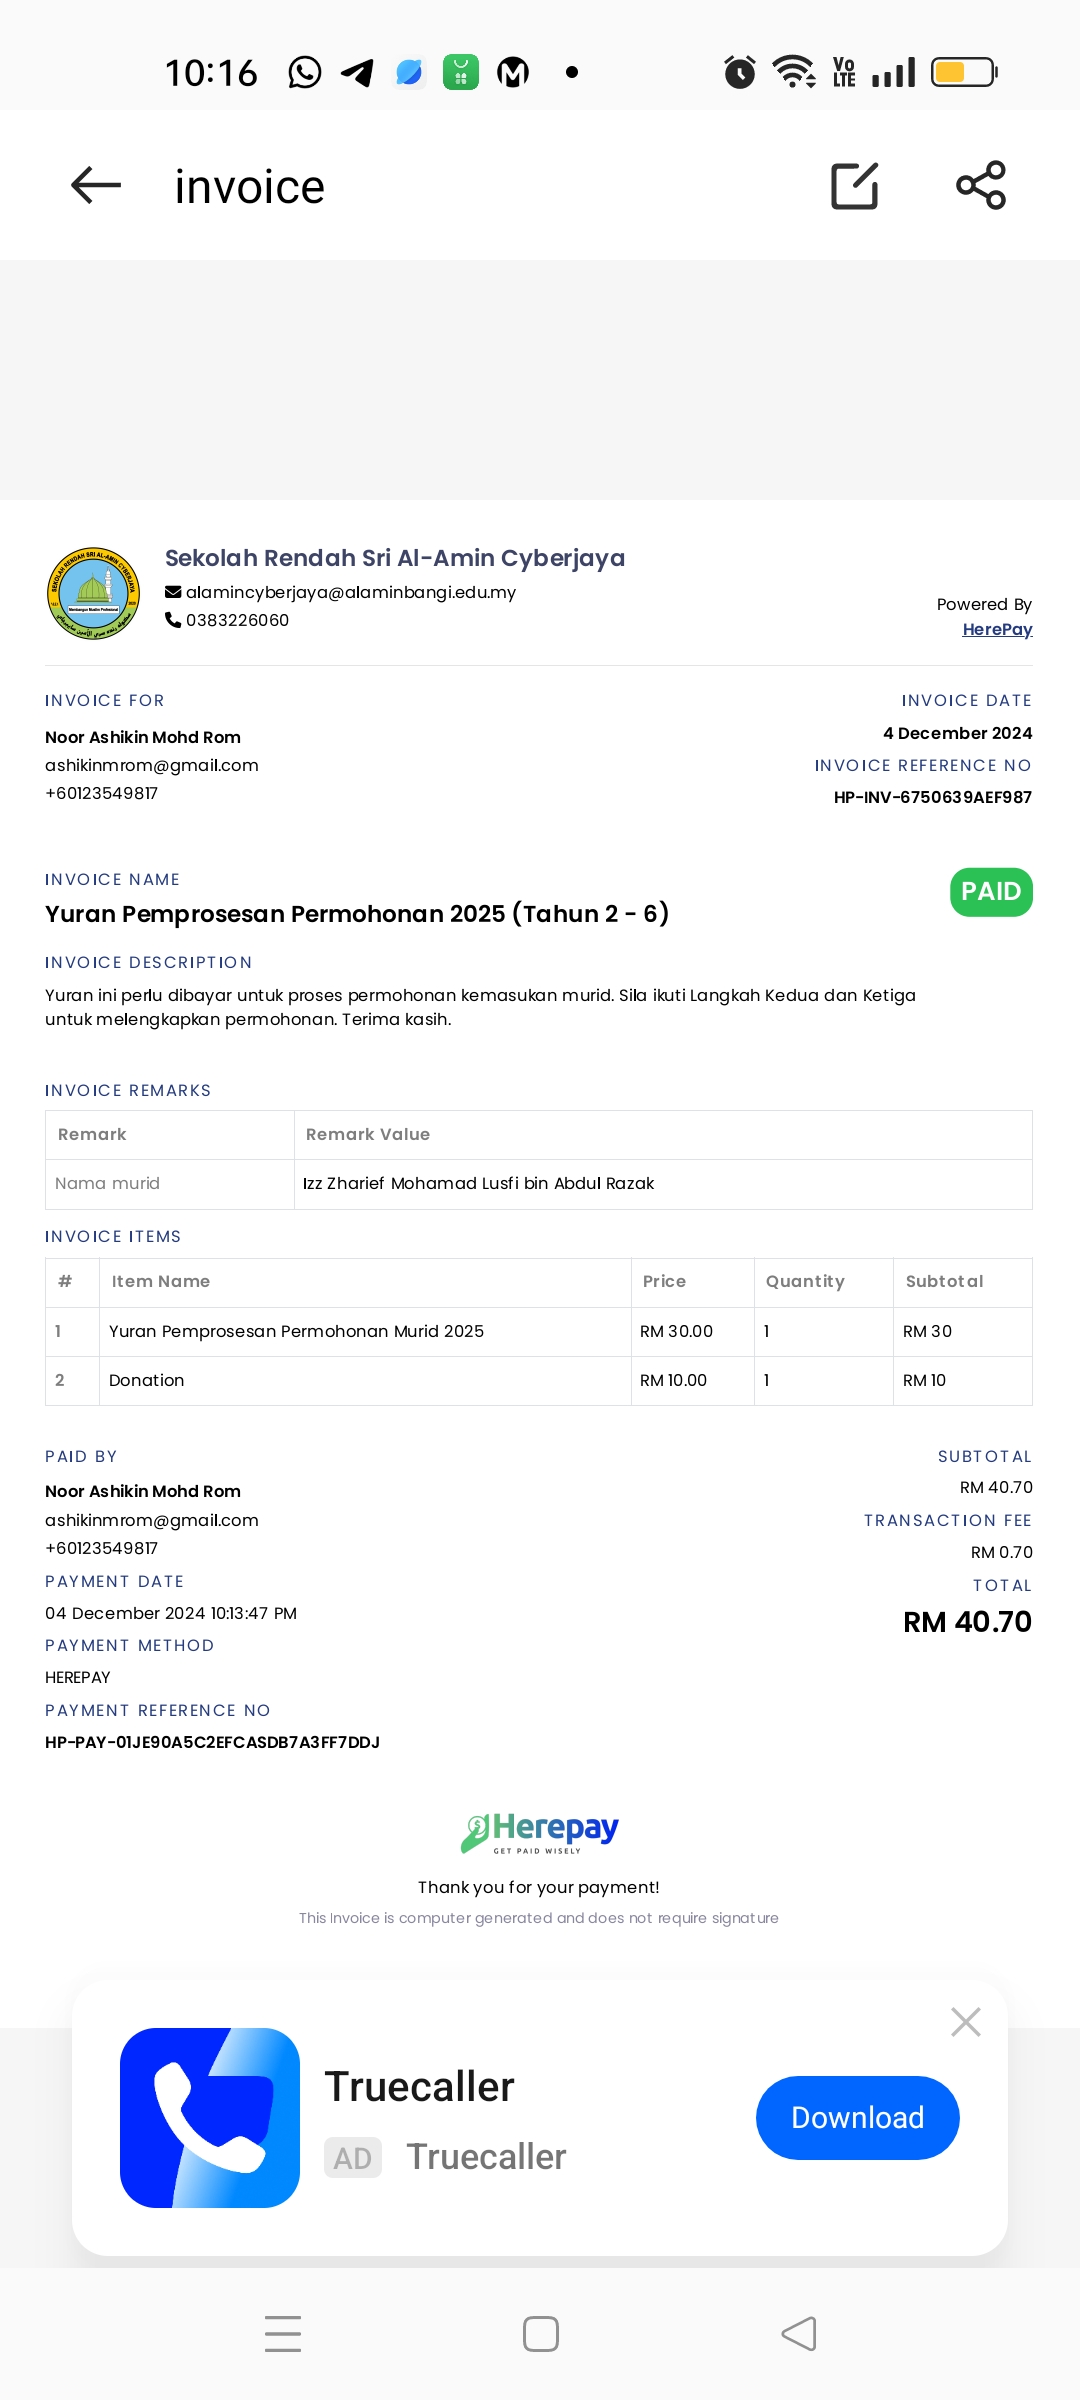Tap the Android home navigation button
Screen dimensions: 1080x2400
[x=541, y=2334]
